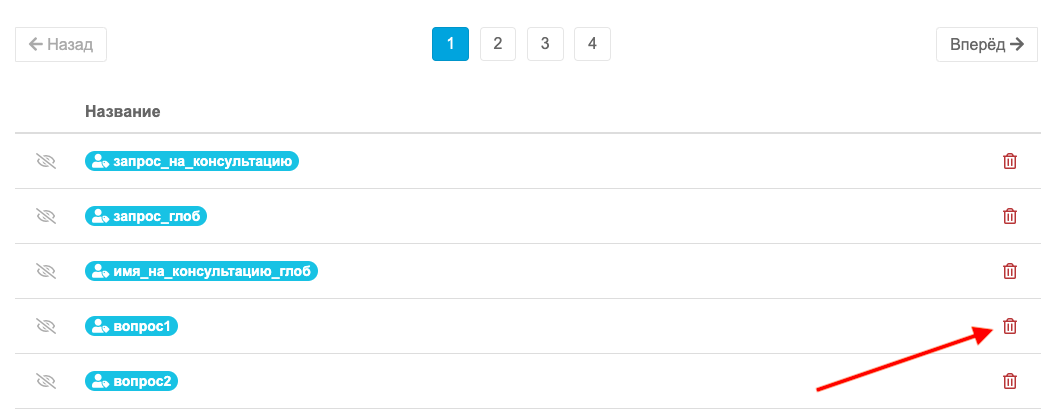Delete the запрос_на_консультацию variable with trash icon
This screenshot has height=417, width=1054.
coord(1009,161)
